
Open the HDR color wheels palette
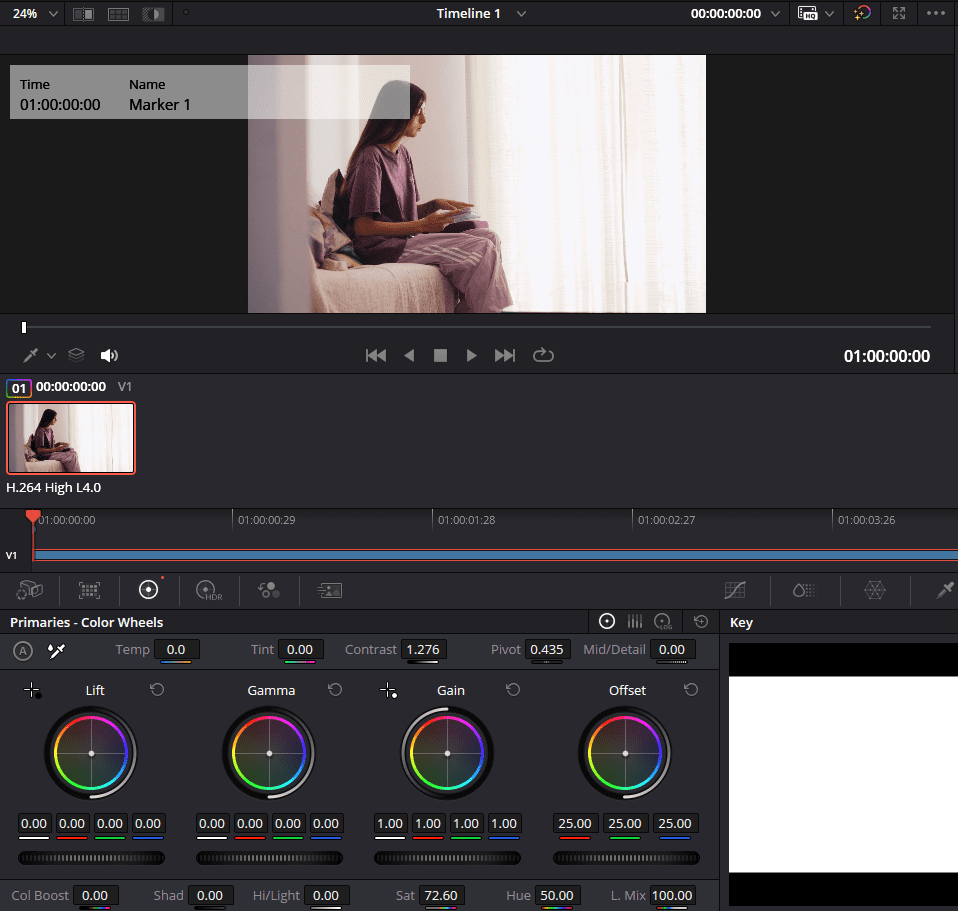(208, 591)
